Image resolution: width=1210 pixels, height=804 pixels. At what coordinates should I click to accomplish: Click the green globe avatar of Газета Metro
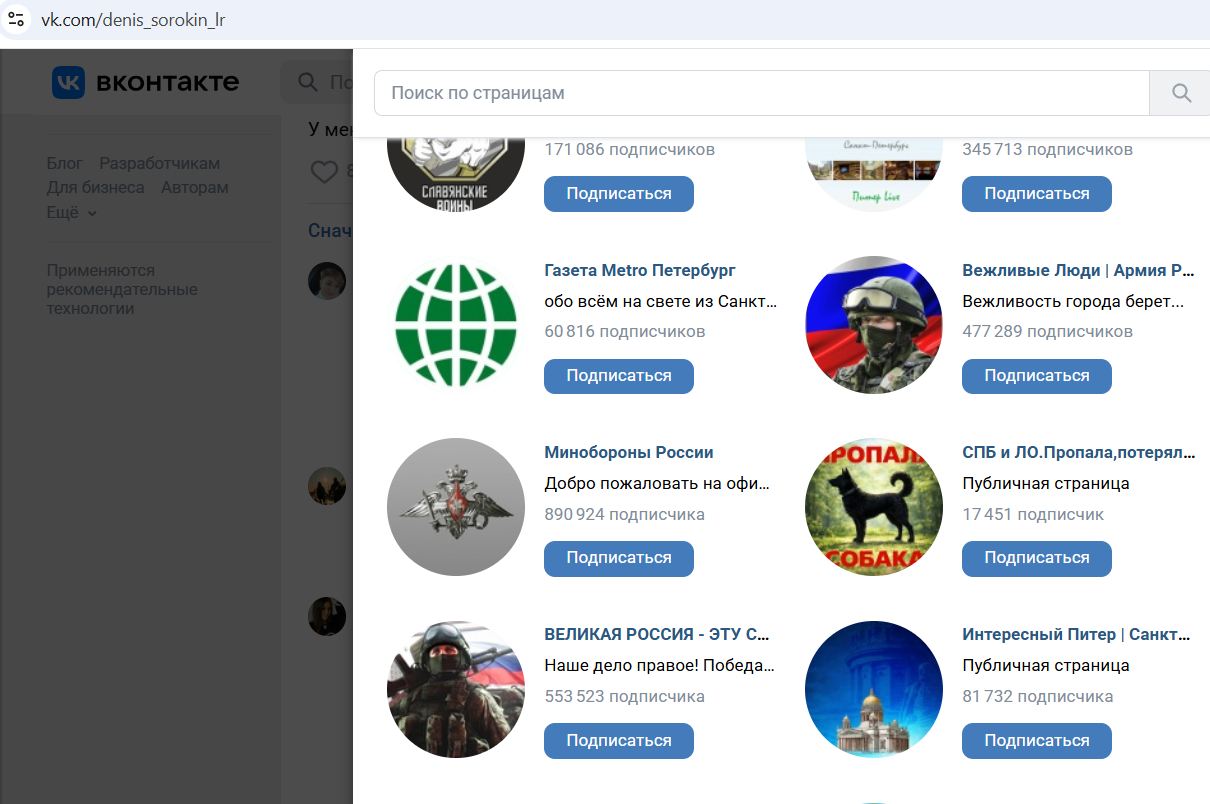coord(455,324)
